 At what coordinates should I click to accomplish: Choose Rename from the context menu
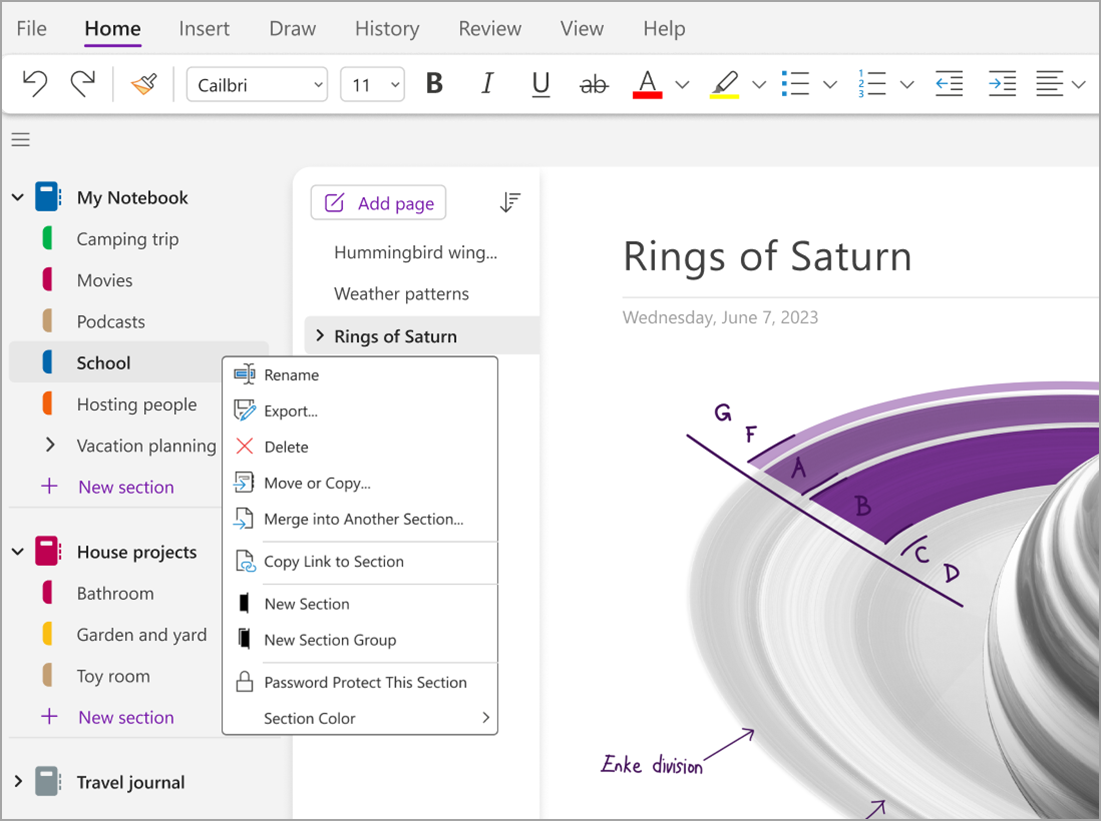(291, 375)
